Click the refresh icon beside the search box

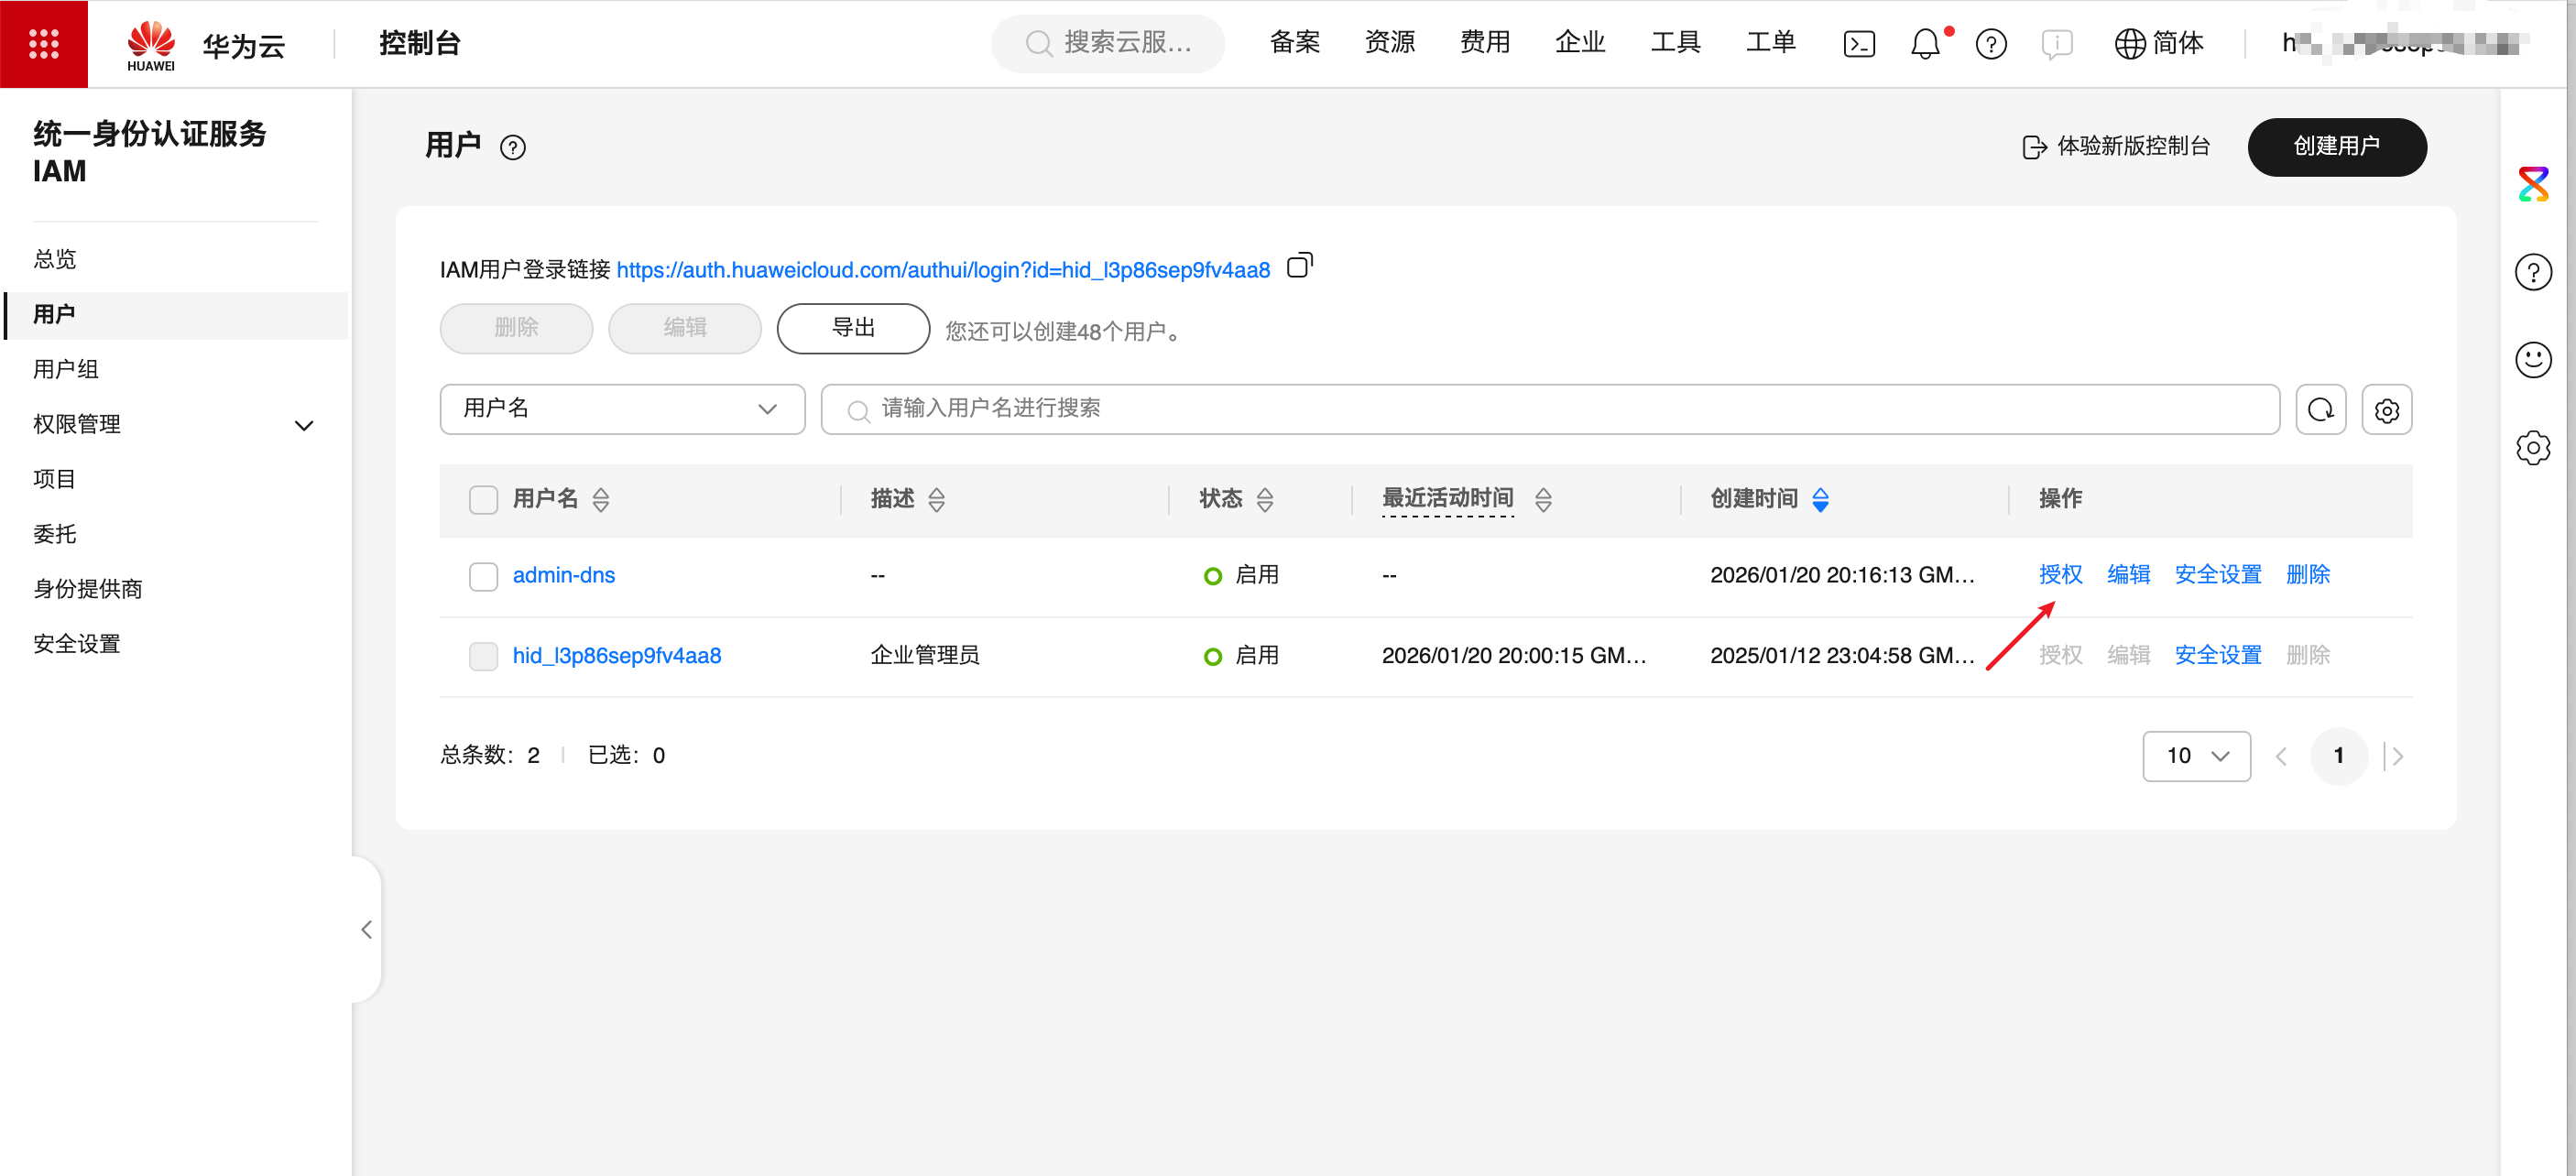(x=2320, y=409)
